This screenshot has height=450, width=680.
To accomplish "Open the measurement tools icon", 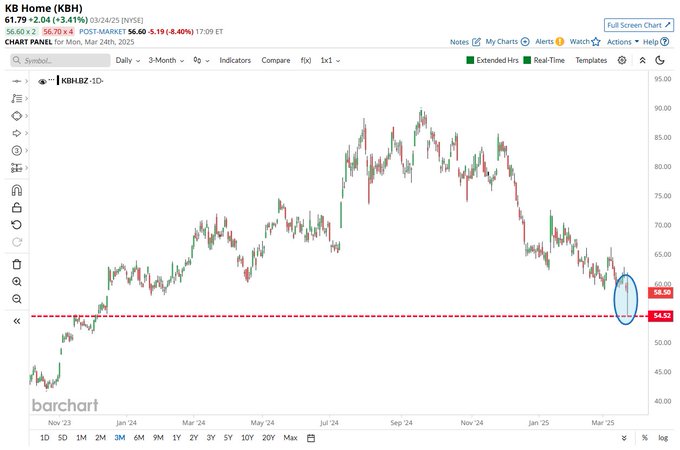I will point(16,168).
